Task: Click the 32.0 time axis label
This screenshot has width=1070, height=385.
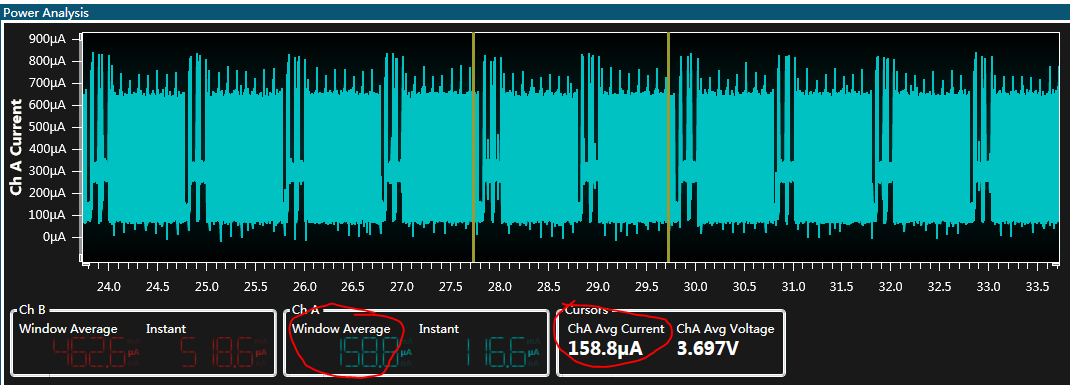Action: click(890, 286)
